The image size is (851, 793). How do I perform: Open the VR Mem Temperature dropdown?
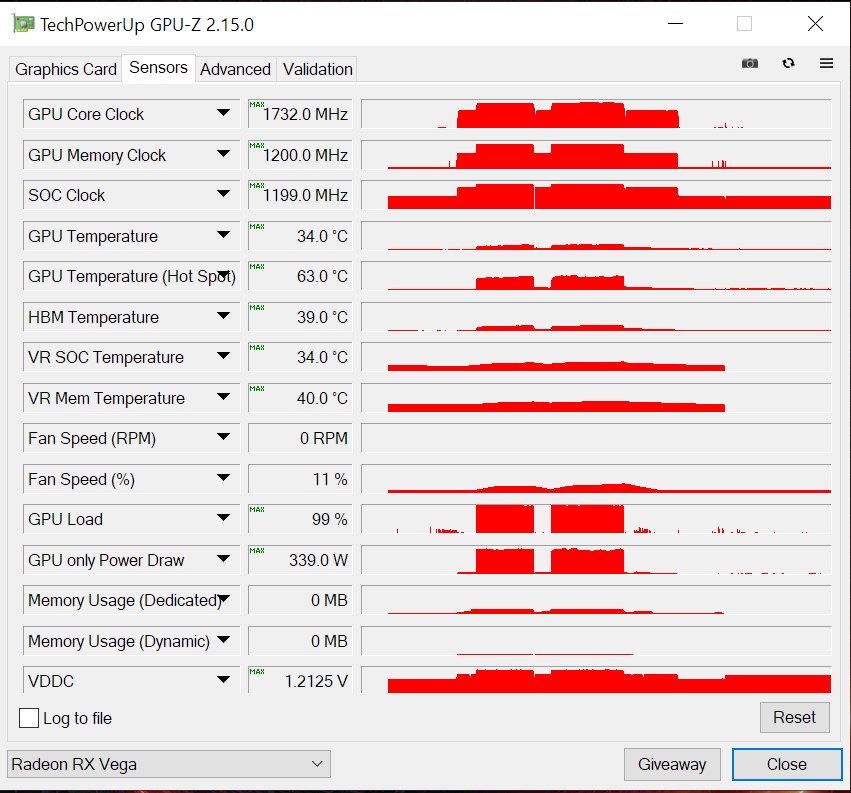click(223, 397)
